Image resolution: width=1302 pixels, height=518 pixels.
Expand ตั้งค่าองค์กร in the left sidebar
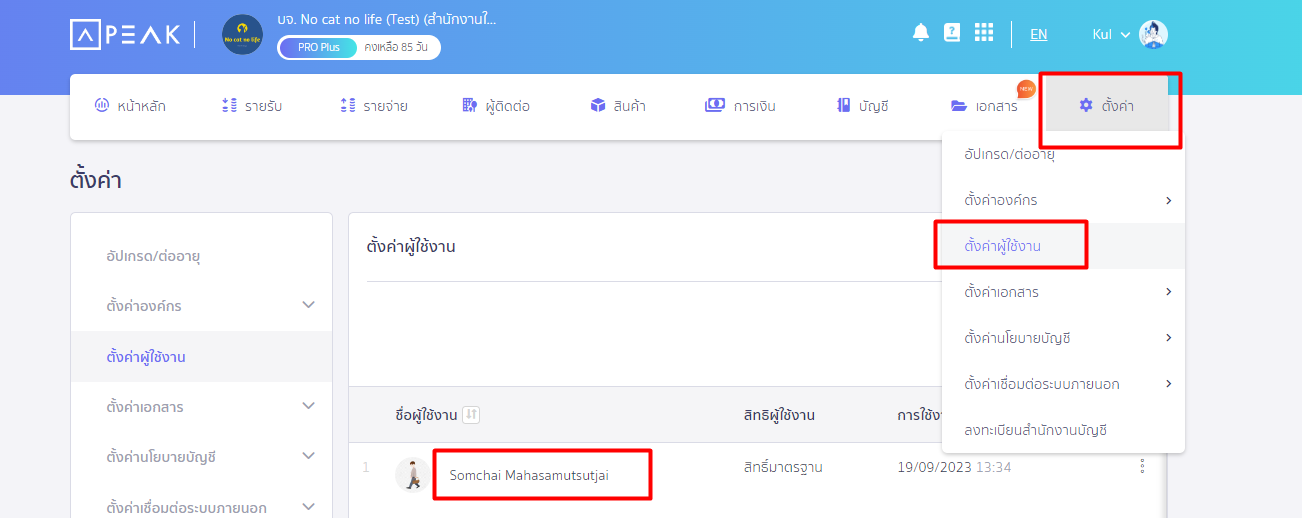[x=308, y=305]
